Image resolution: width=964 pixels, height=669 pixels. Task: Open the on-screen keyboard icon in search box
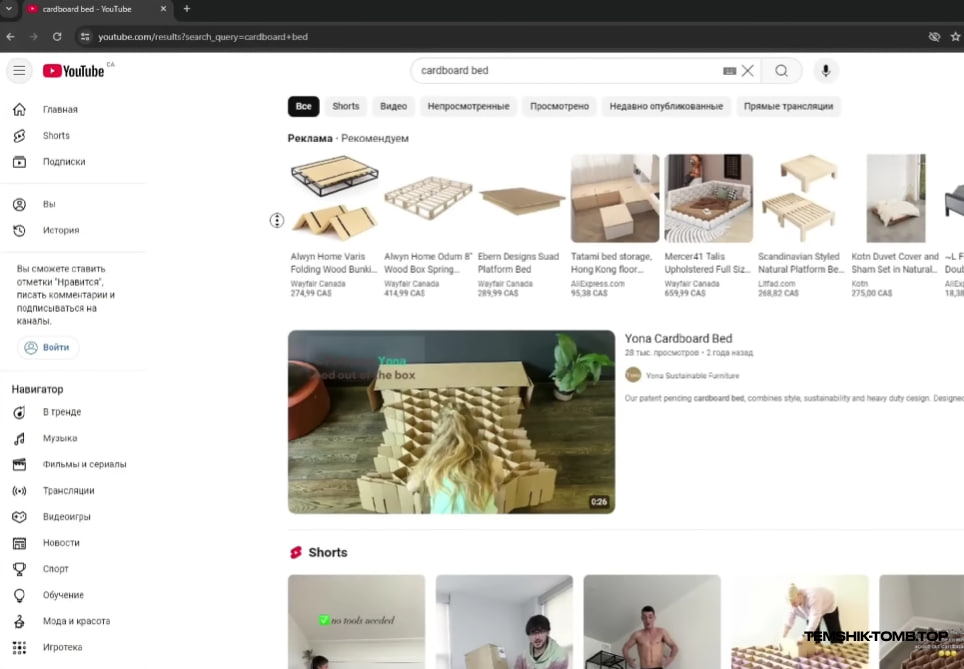coord(729,71)
